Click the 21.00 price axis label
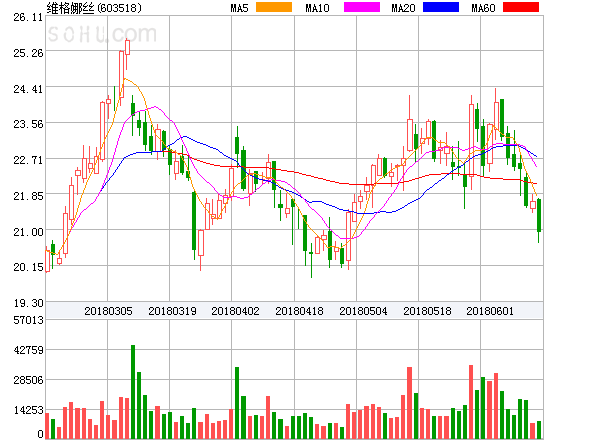The image size is (600, 440). pyautogui.click(x=28, y=232)
